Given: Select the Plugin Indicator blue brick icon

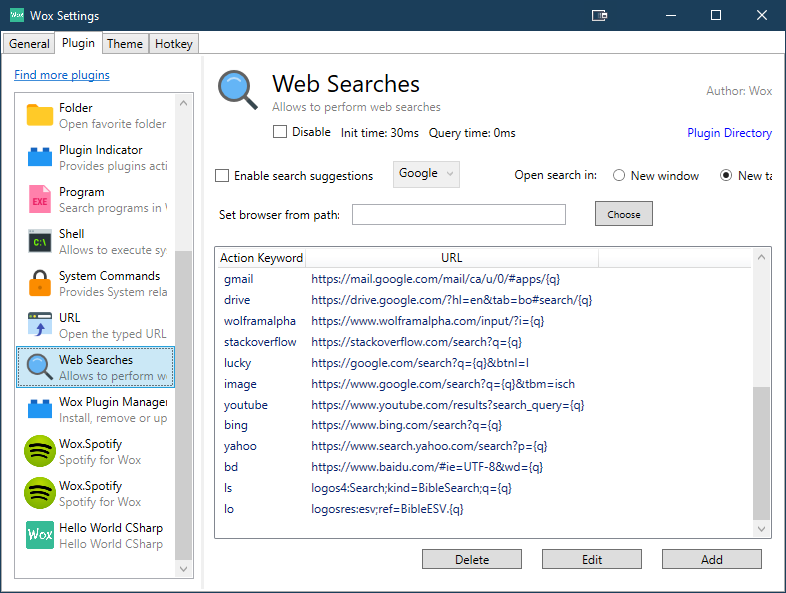Looking at the screenshot, I should [x=40, y=157].
